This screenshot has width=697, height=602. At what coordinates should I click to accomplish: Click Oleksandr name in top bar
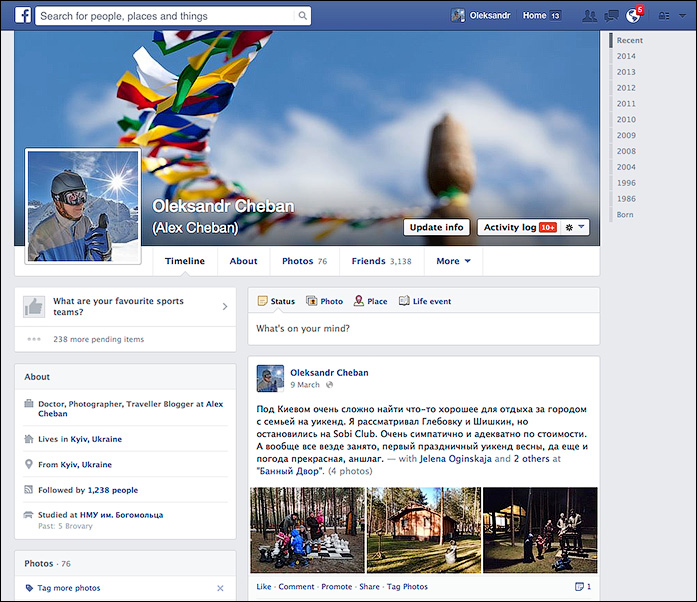pyautogui.click(x=490, y=16)
